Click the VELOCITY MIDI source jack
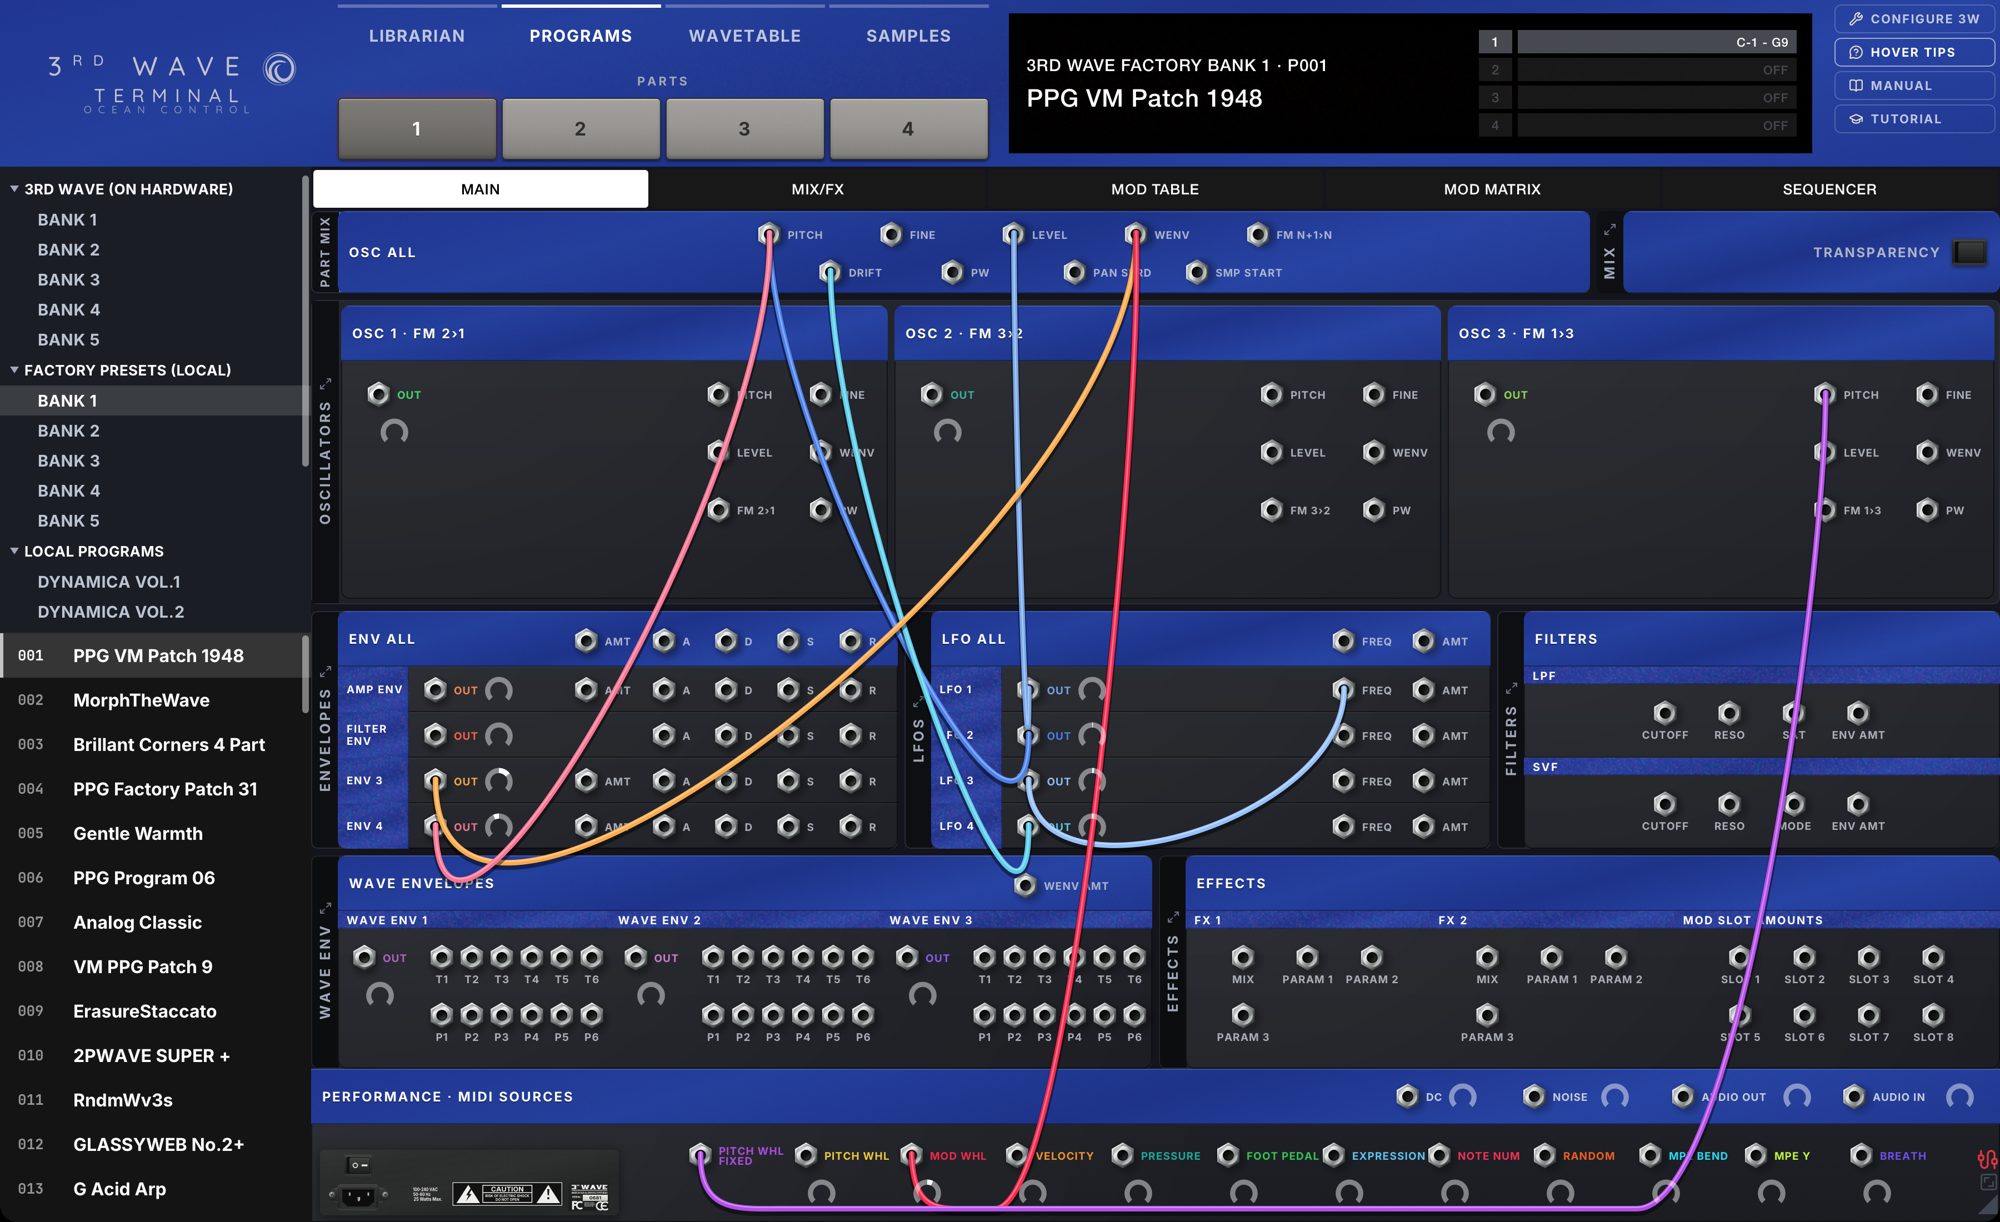Image resolution: width=2000 pixels, height=1222 pixels. [x=1016, y=1155]
